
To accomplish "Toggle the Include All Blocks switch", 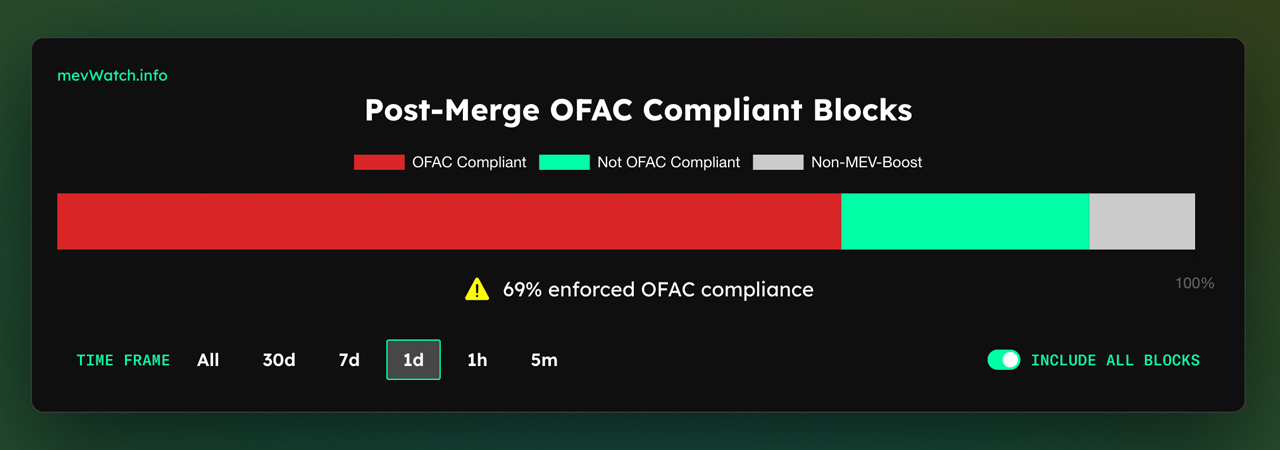I will click(x=1004, y=360).
